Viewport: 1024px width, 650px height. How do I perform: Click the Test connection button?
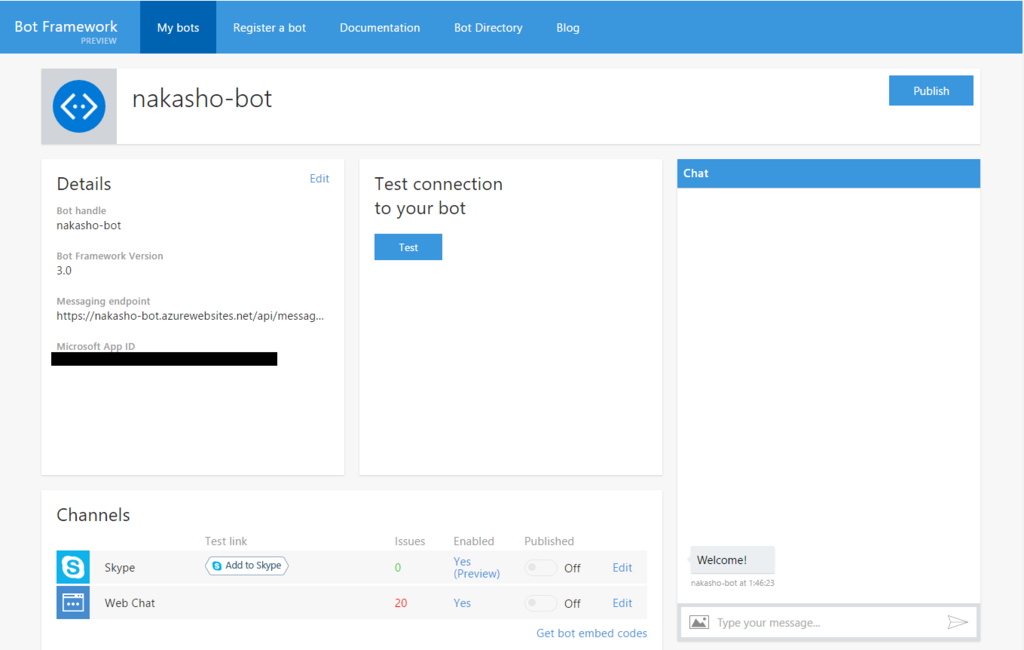408,247
